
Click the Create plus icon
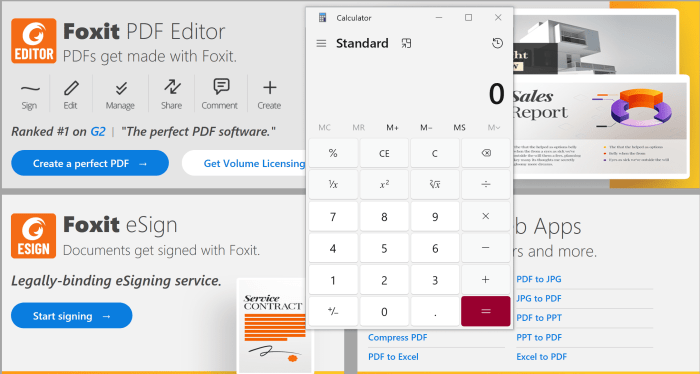click(x=270, y=87)
